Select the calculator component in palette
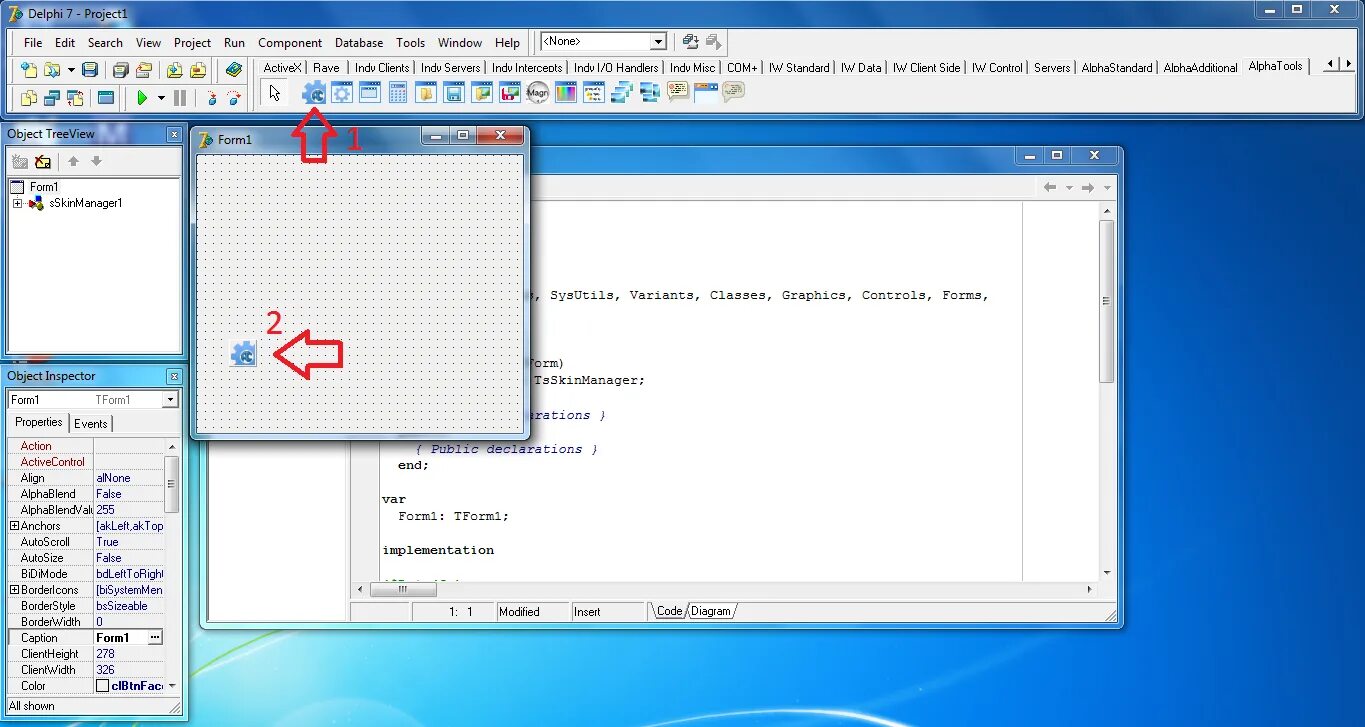 (x=398, y=93)
